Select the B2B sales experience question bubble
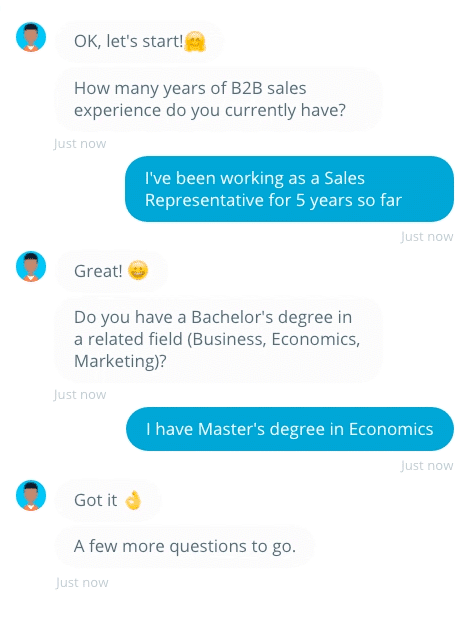 point(218,99)
